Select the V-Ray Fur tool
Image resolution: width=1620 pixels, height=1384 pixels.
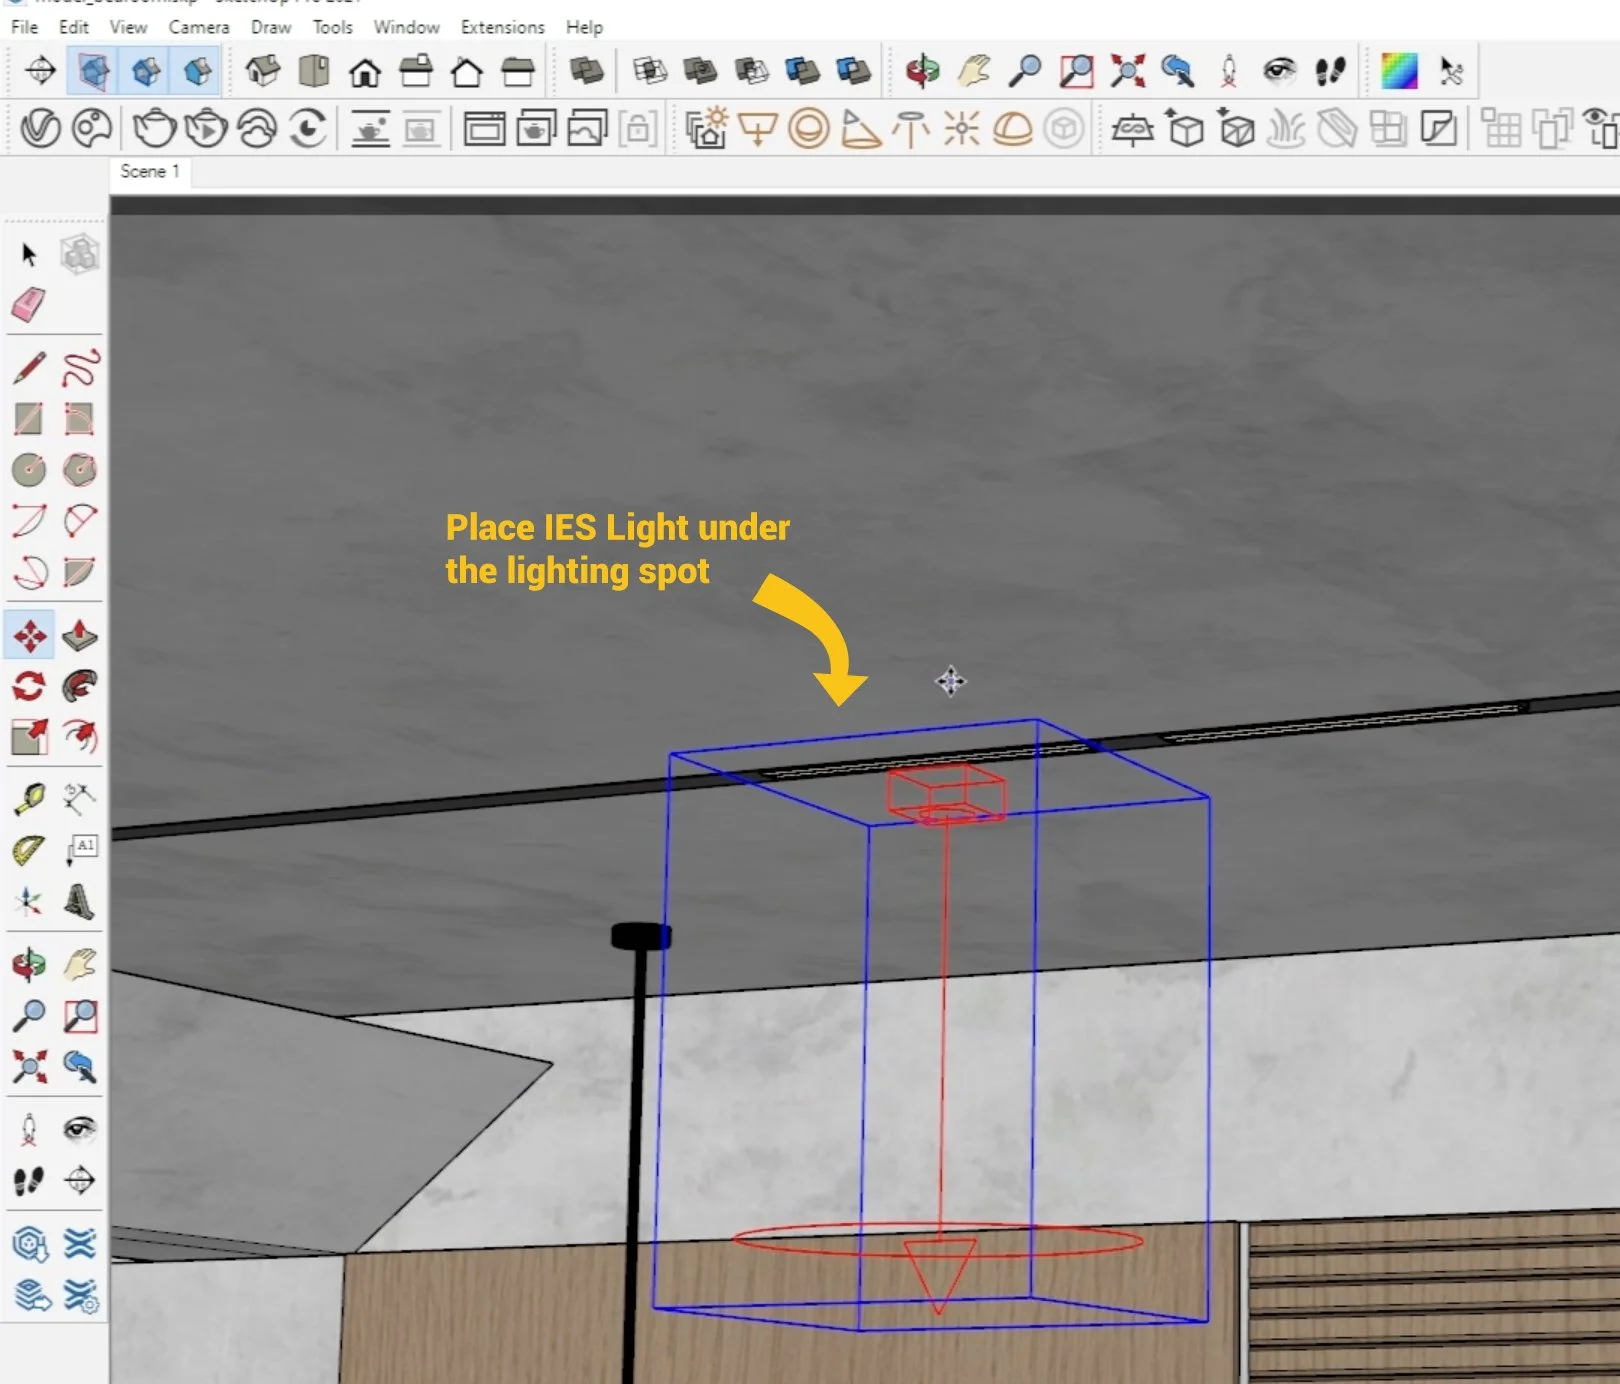pos(1285,128)
